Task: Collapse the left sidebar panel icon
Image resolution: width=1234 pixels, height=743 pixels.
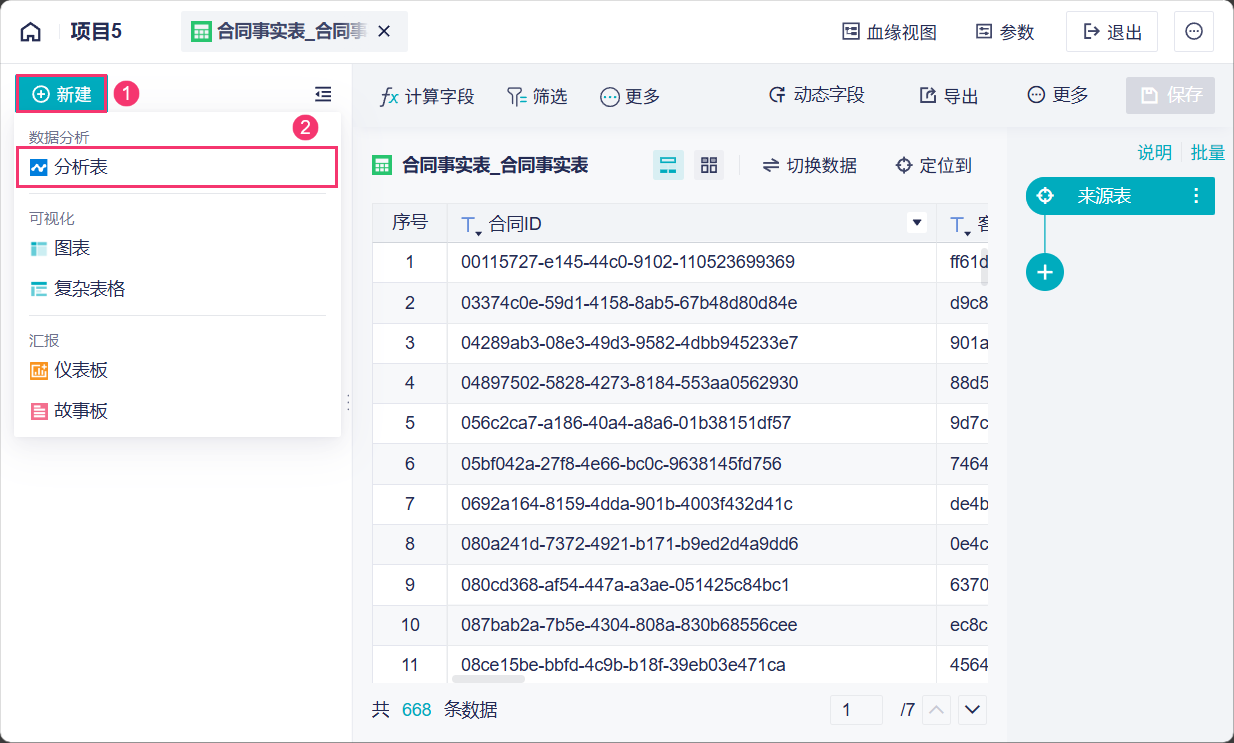Action: pos(323,94)
